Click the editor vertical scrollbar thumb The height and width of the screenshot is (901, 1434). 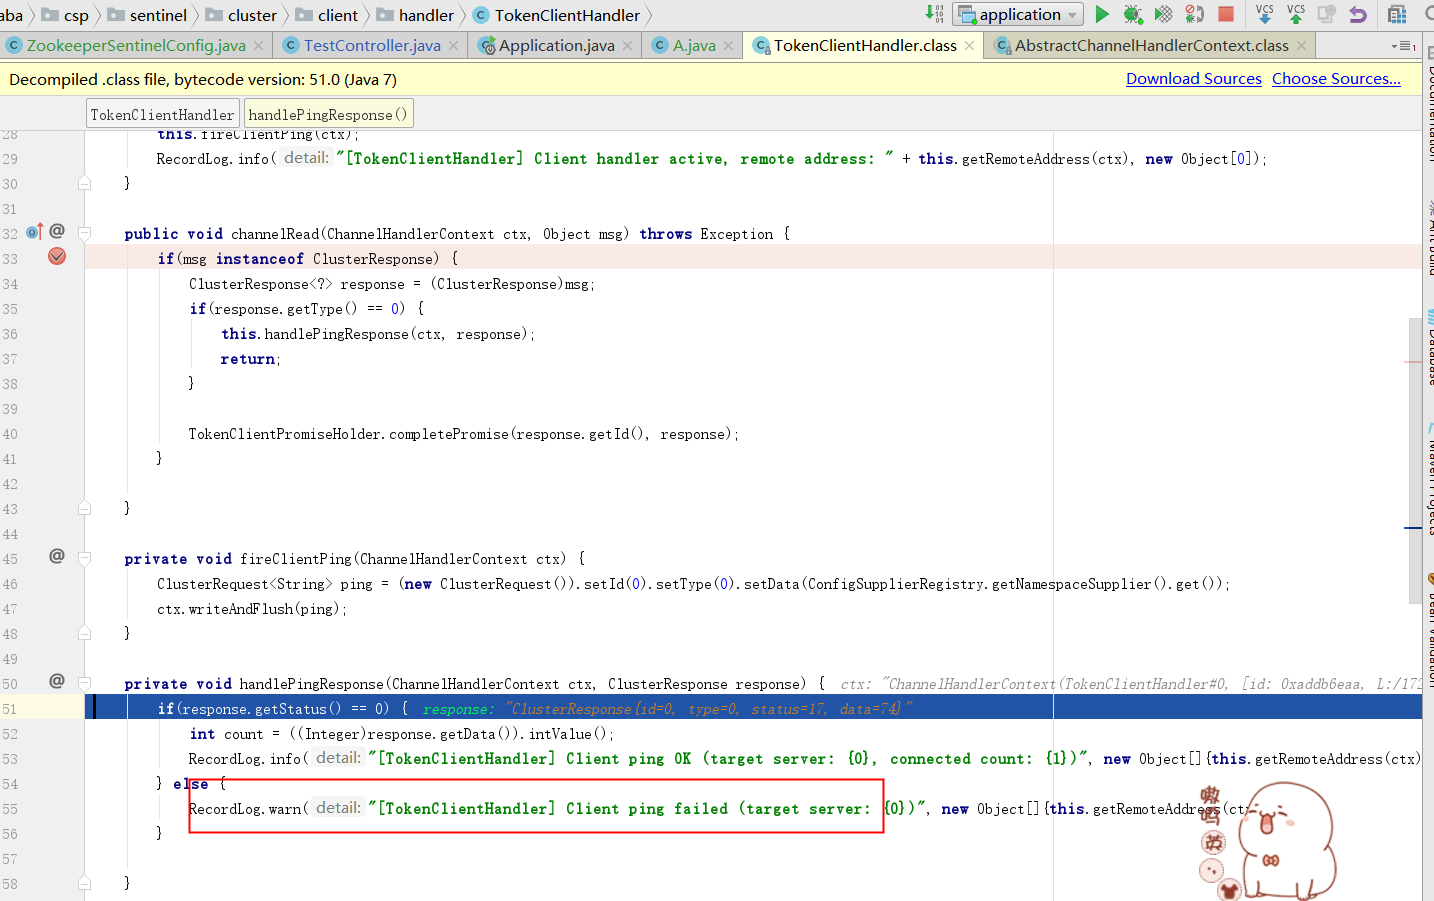(1415, 461)
